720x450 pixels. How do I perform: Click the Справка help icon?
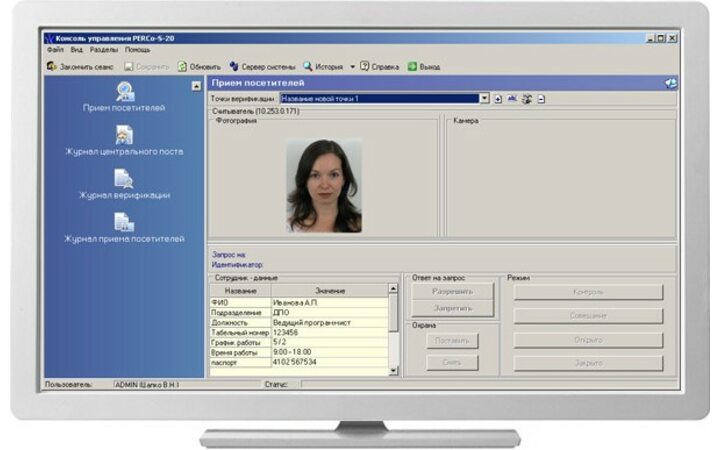(365, 66)
